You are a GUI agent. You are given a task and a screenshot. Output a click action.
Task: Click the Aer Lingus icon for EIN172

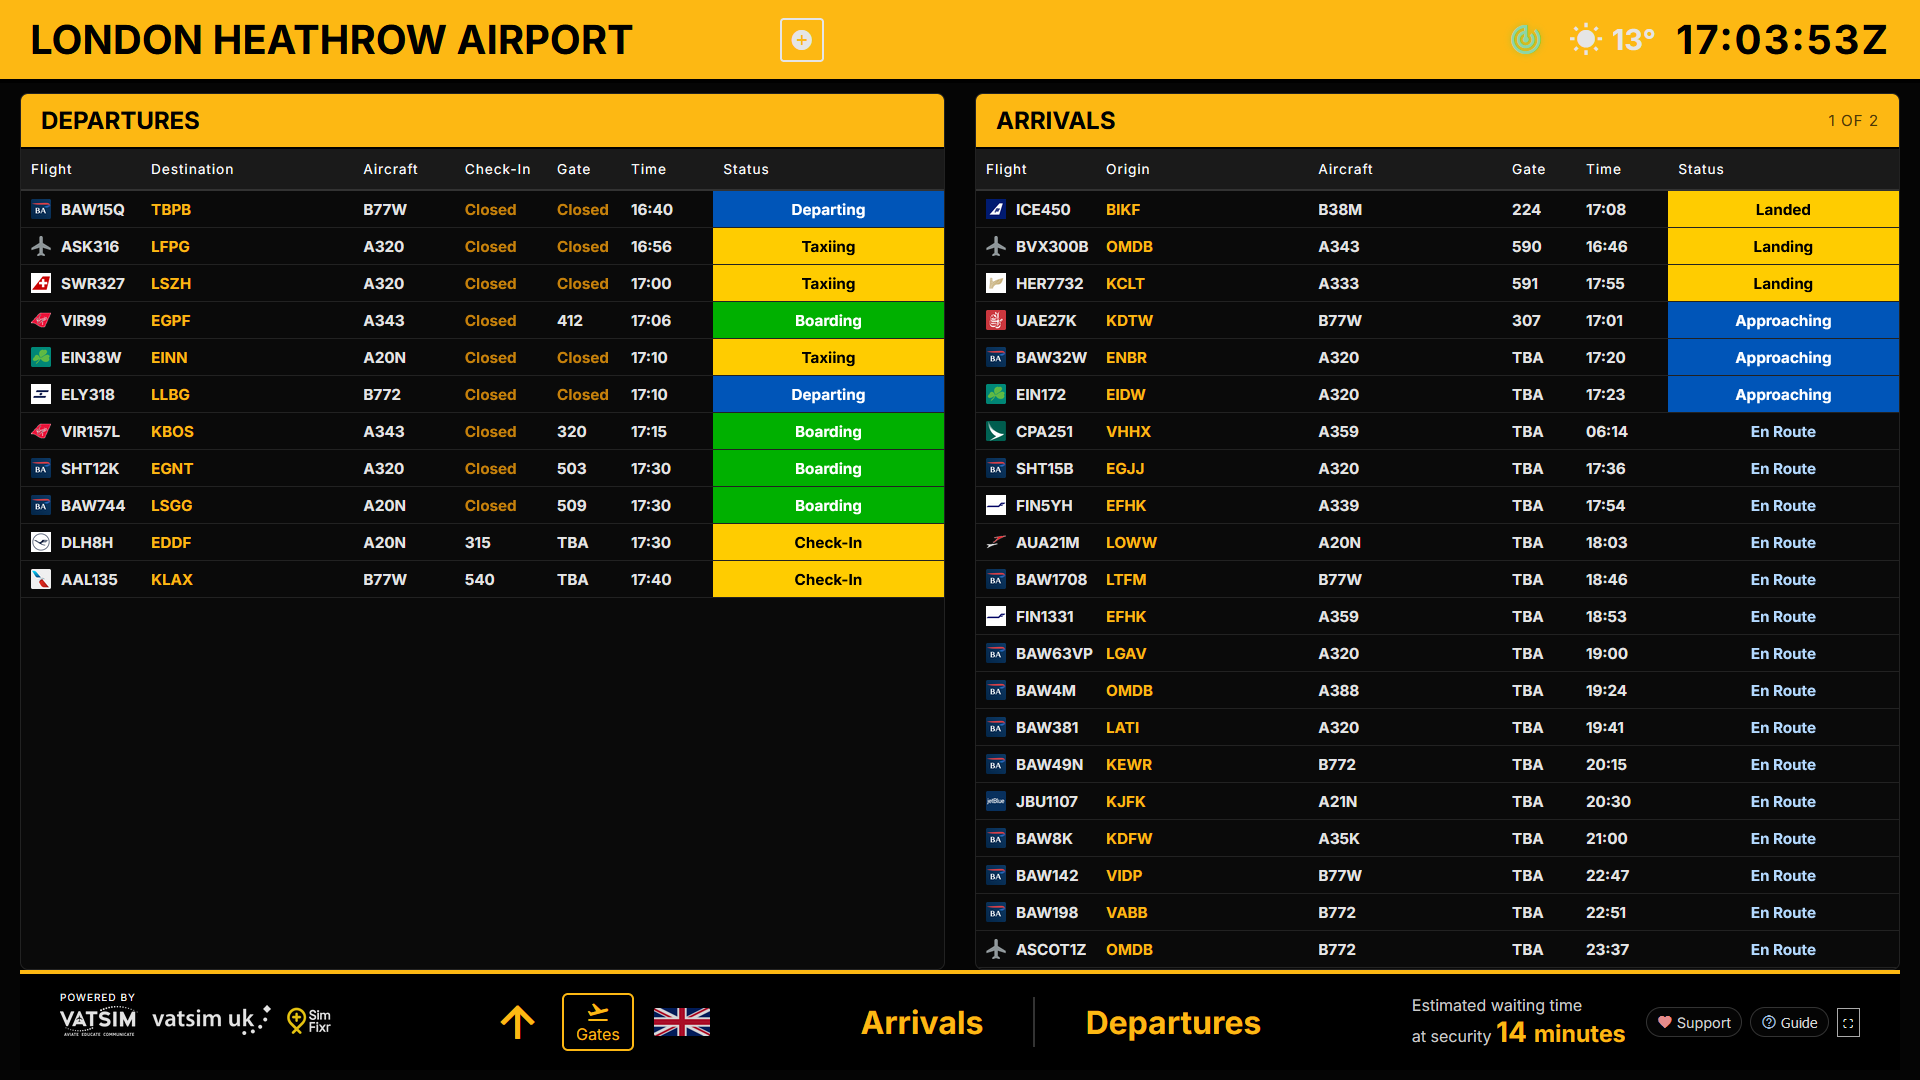tap(996, 395)
